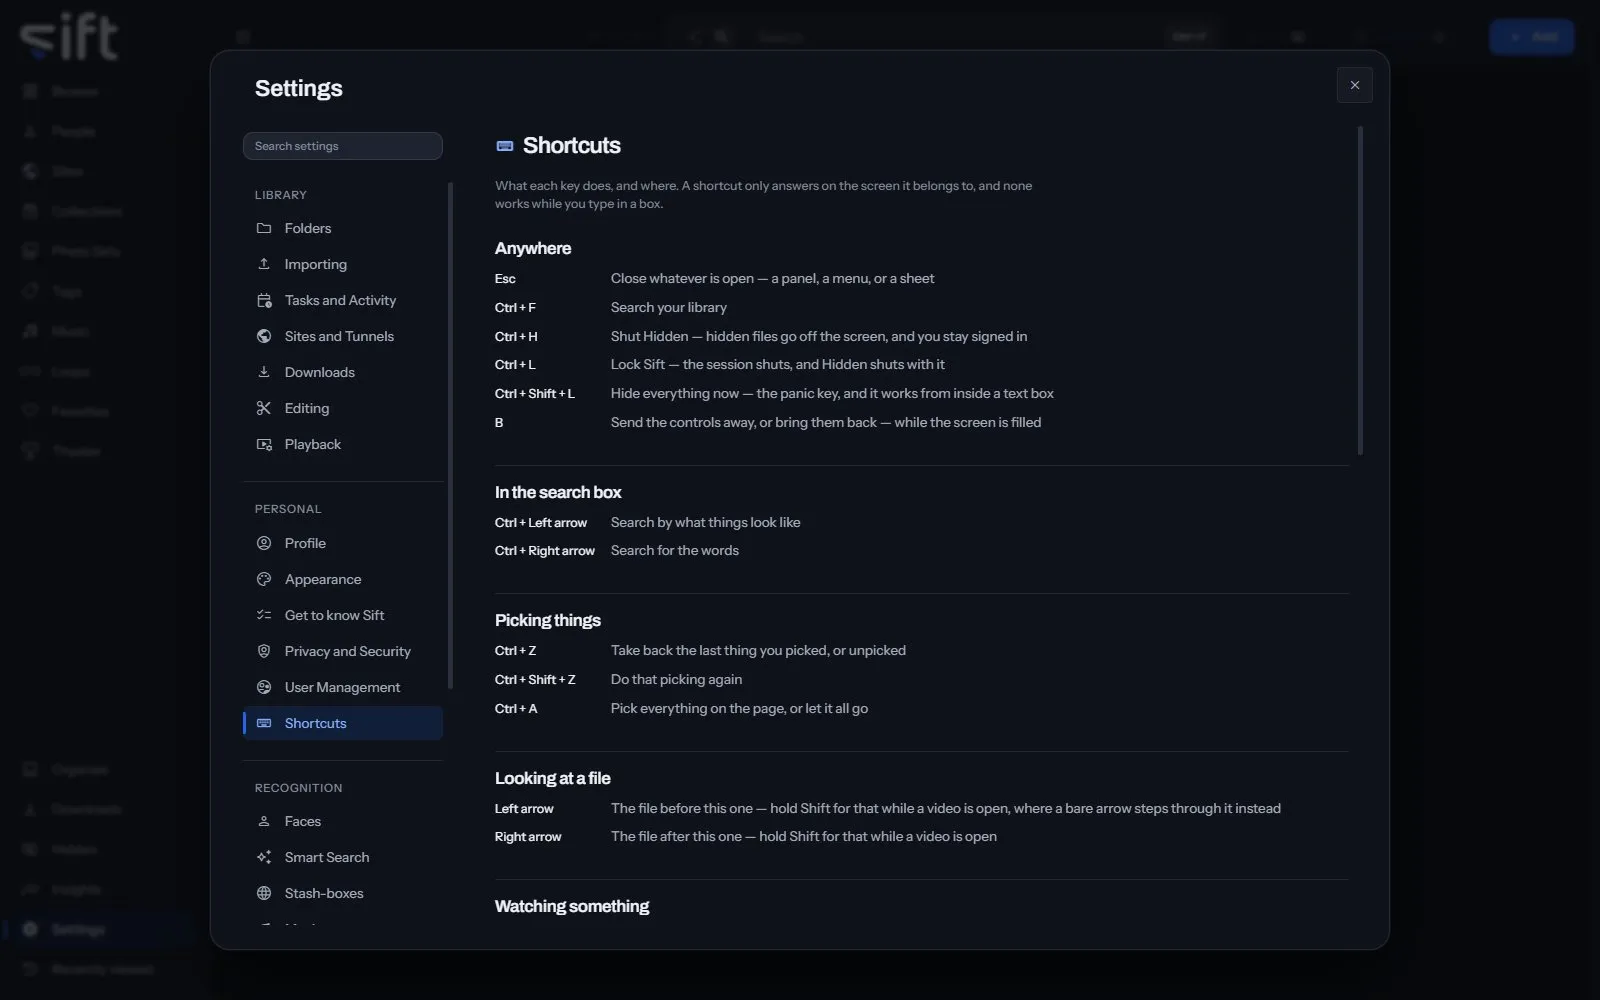Select the "Ctrl + F" key label
The width and height of the screenshot is (1600, 1000).
click(x=515, y=308)
